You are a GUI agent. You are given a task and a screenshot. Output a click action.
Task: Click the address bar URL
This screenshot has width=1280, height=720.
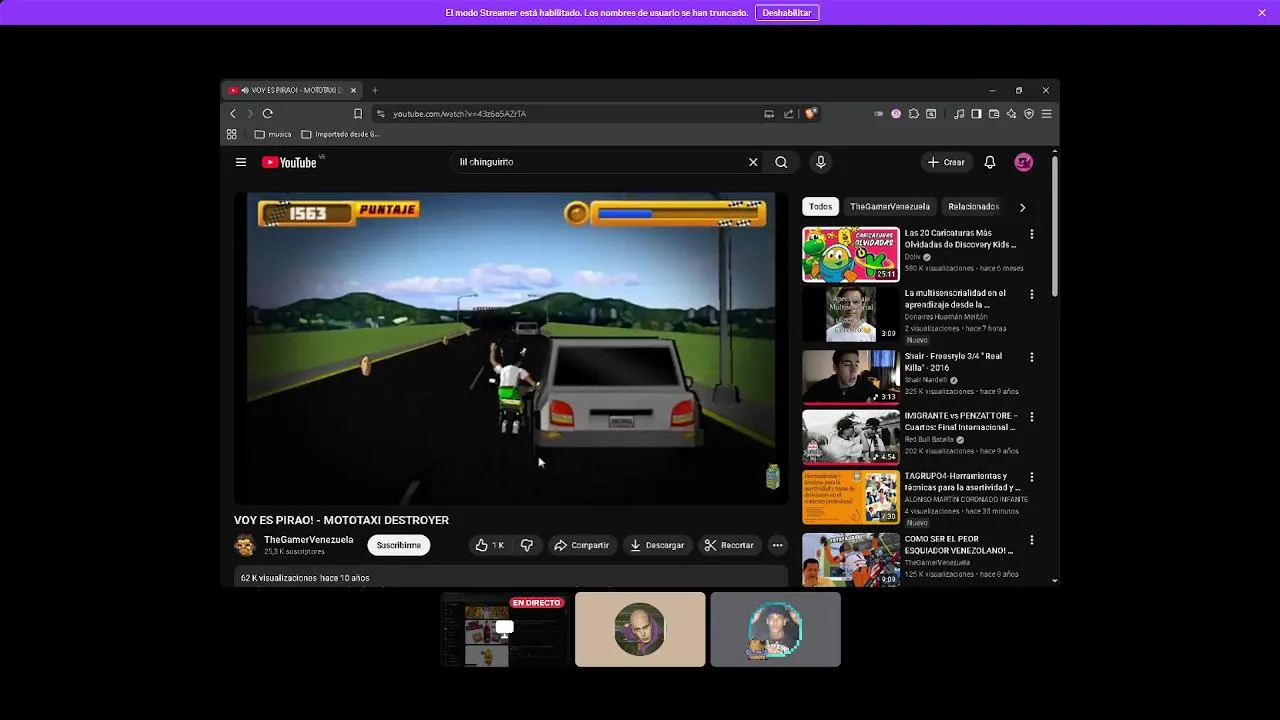coord(460,114)
